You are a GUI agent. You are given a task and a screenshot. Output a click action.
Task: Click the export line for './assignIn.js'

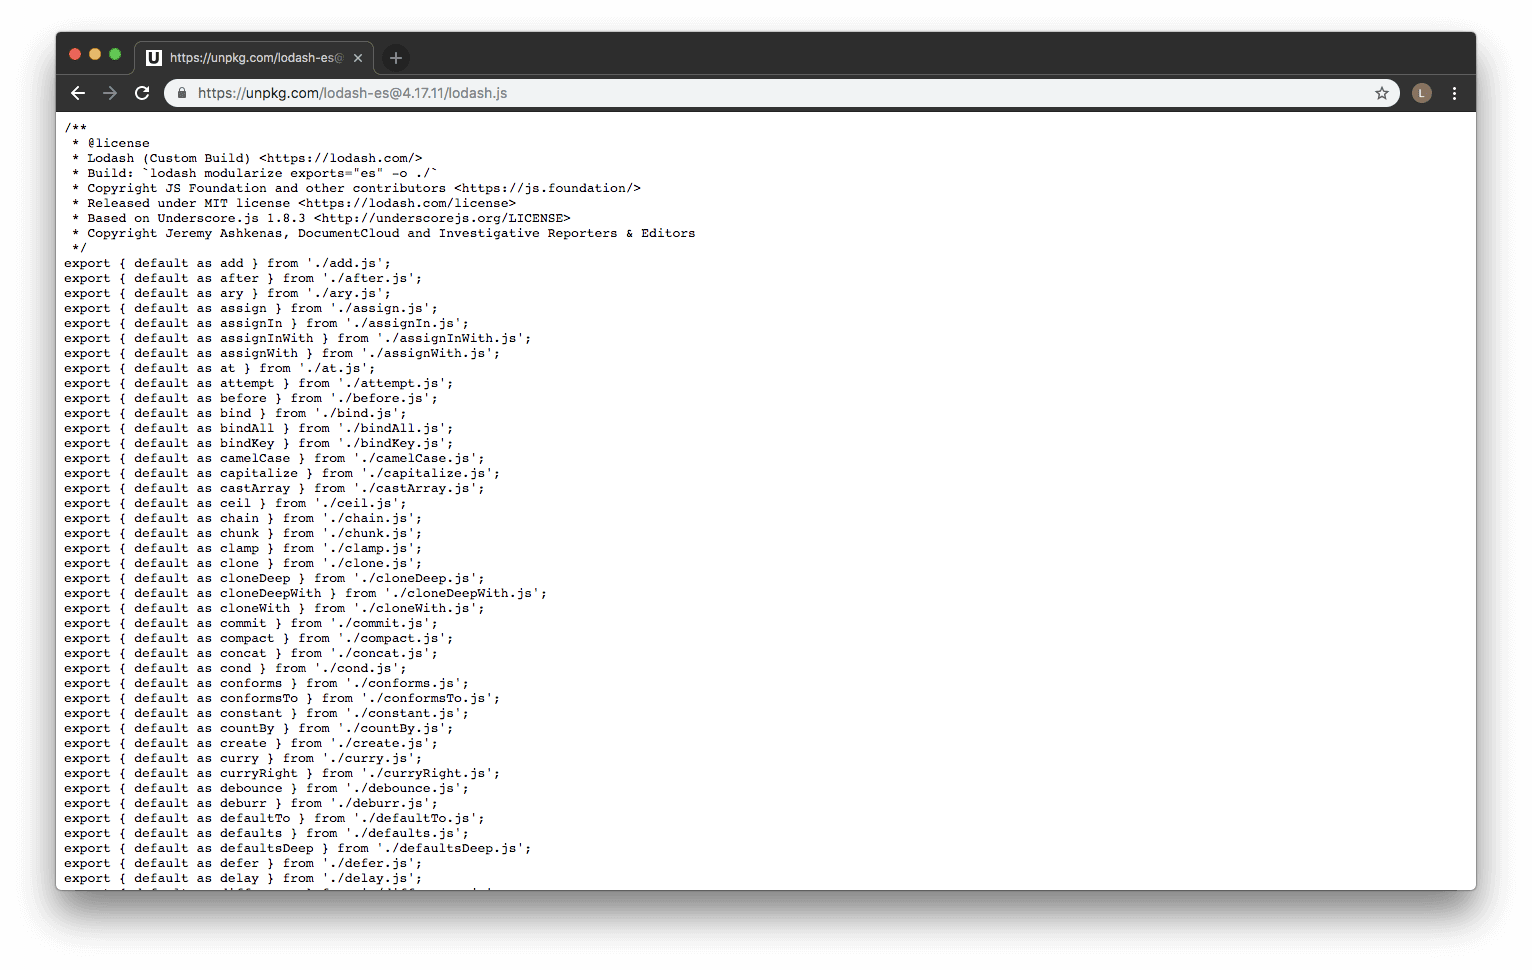266,323
